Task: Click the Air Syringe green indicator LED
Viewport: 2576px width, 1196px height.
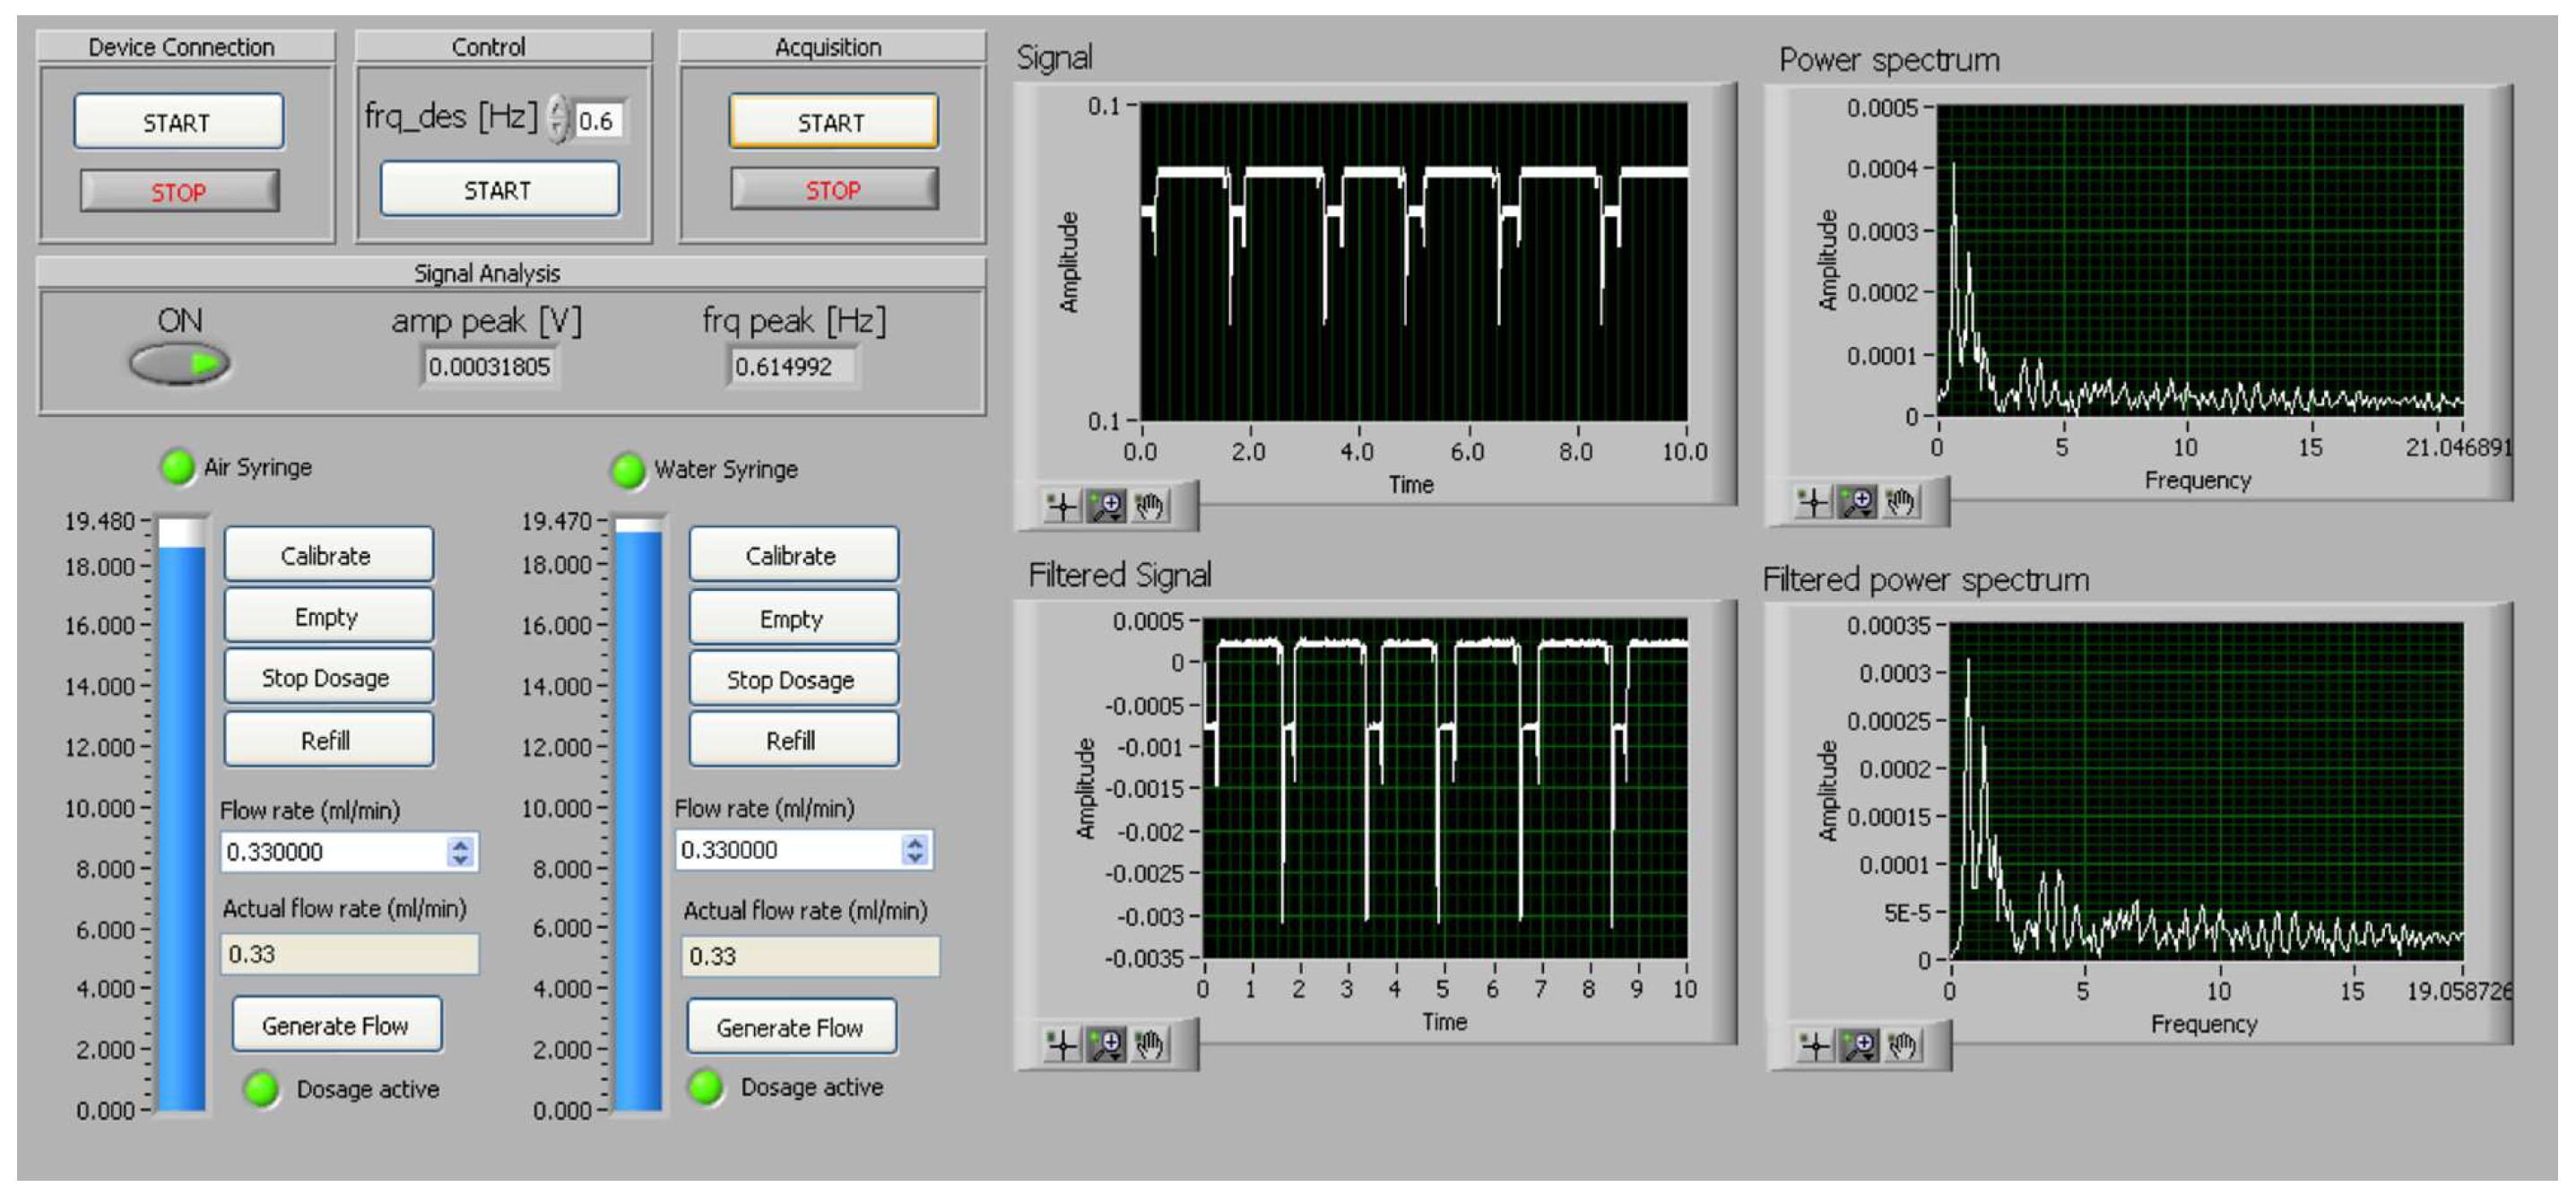Action: 178,467
